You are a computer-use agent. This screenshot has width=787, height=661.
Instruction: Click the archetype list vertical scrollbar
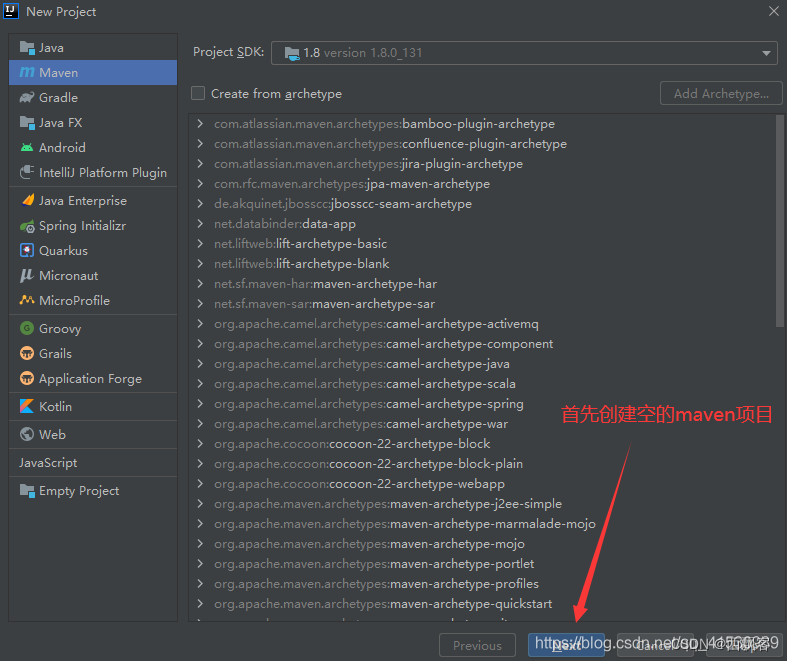click(x=779, y=221)
